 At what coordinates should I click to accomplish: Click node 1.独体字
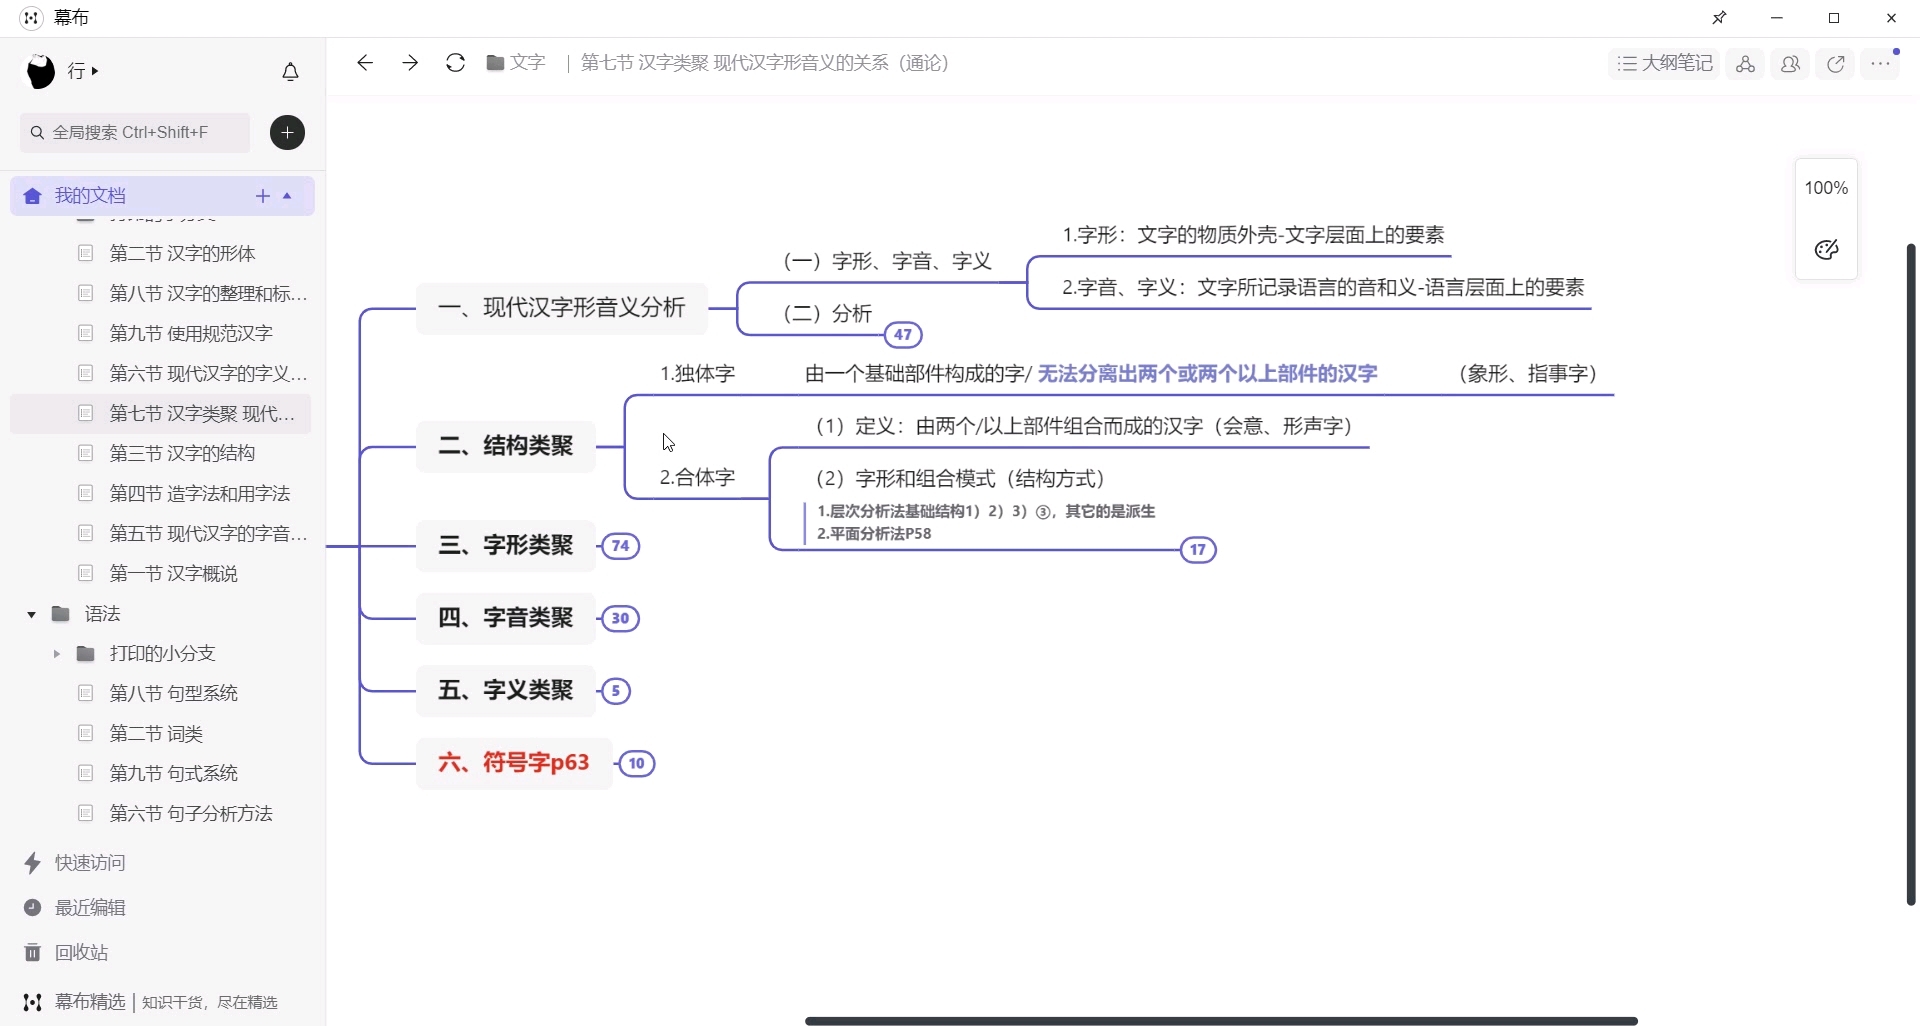pyautogui.click(x=698, y=374)
